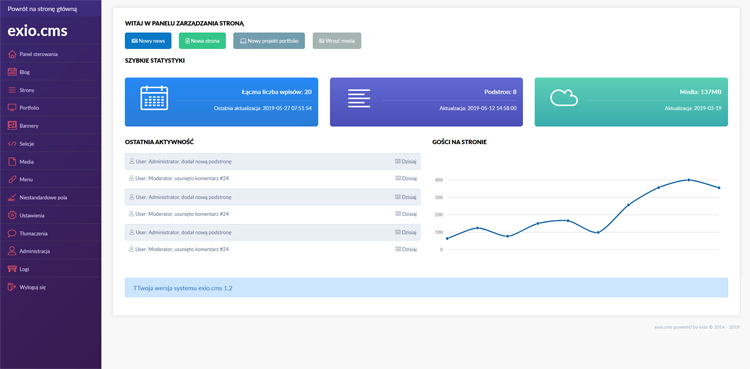750x369 pixels.
Task: Click the exio.cms logo
Action: point(37,31)
